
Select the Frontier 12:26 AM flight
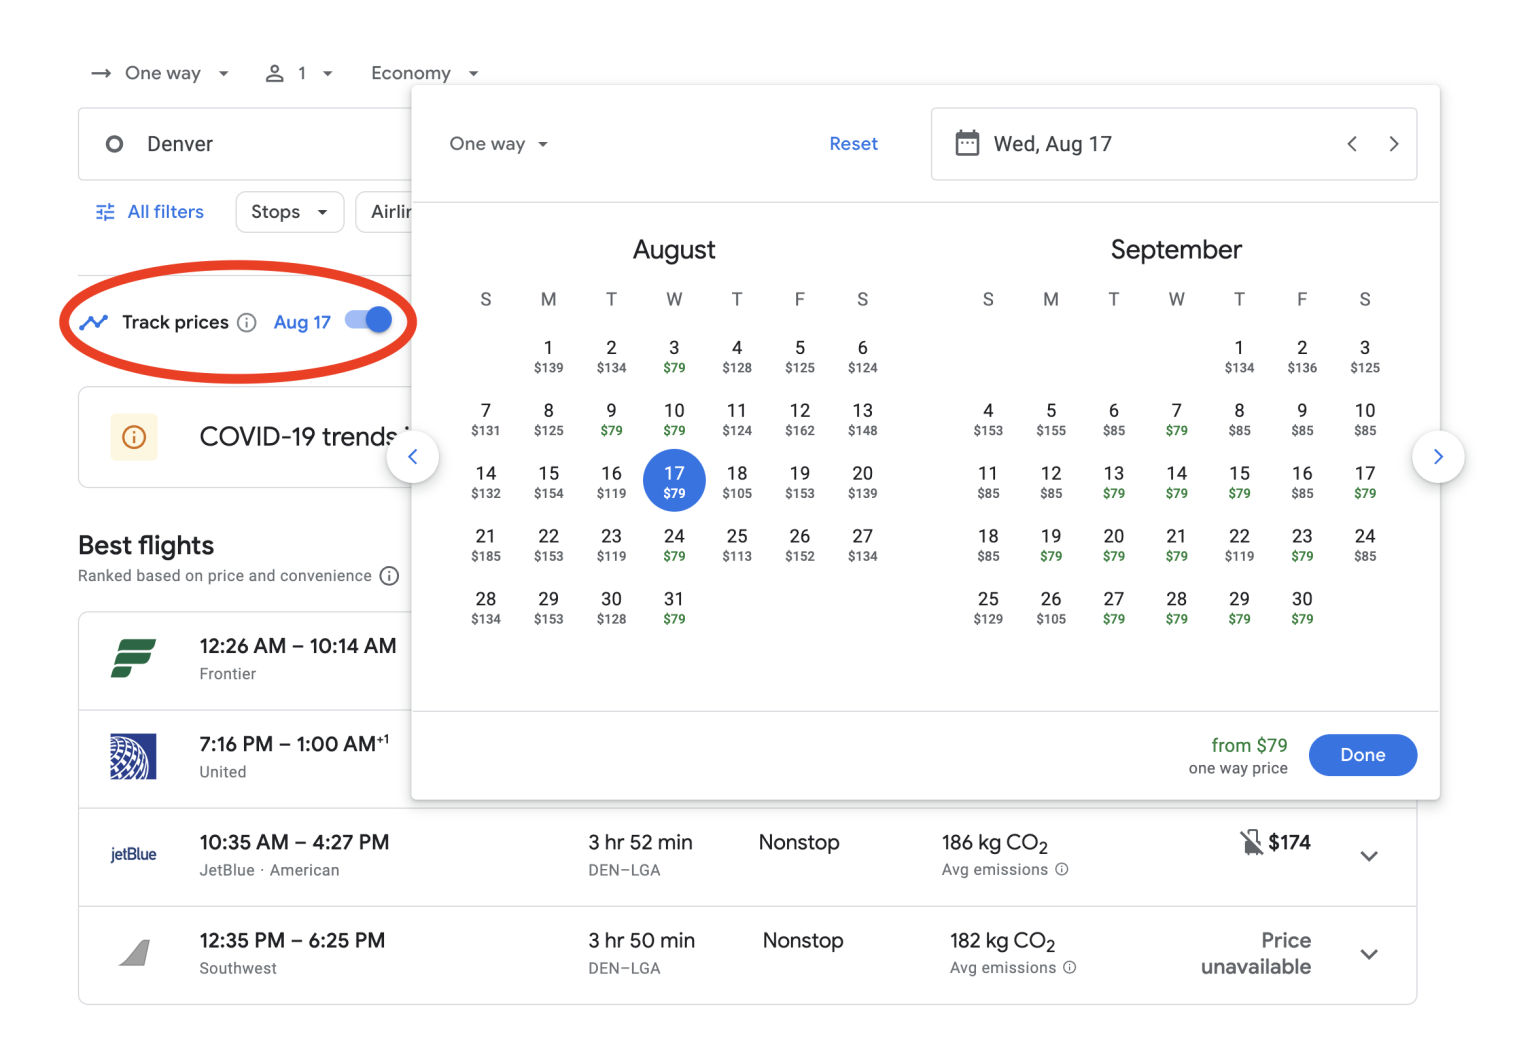pos(245,661)
